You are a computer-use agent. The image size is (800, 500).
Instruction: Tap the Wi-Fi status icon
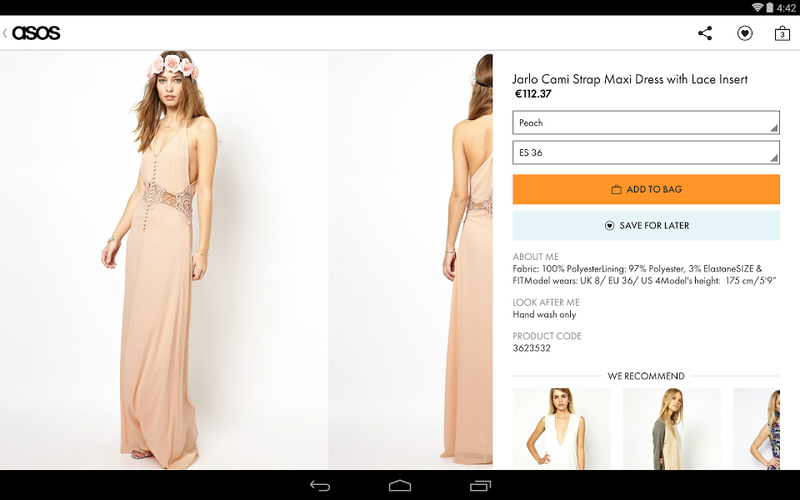pyautogui.click(x=758, y=7)
